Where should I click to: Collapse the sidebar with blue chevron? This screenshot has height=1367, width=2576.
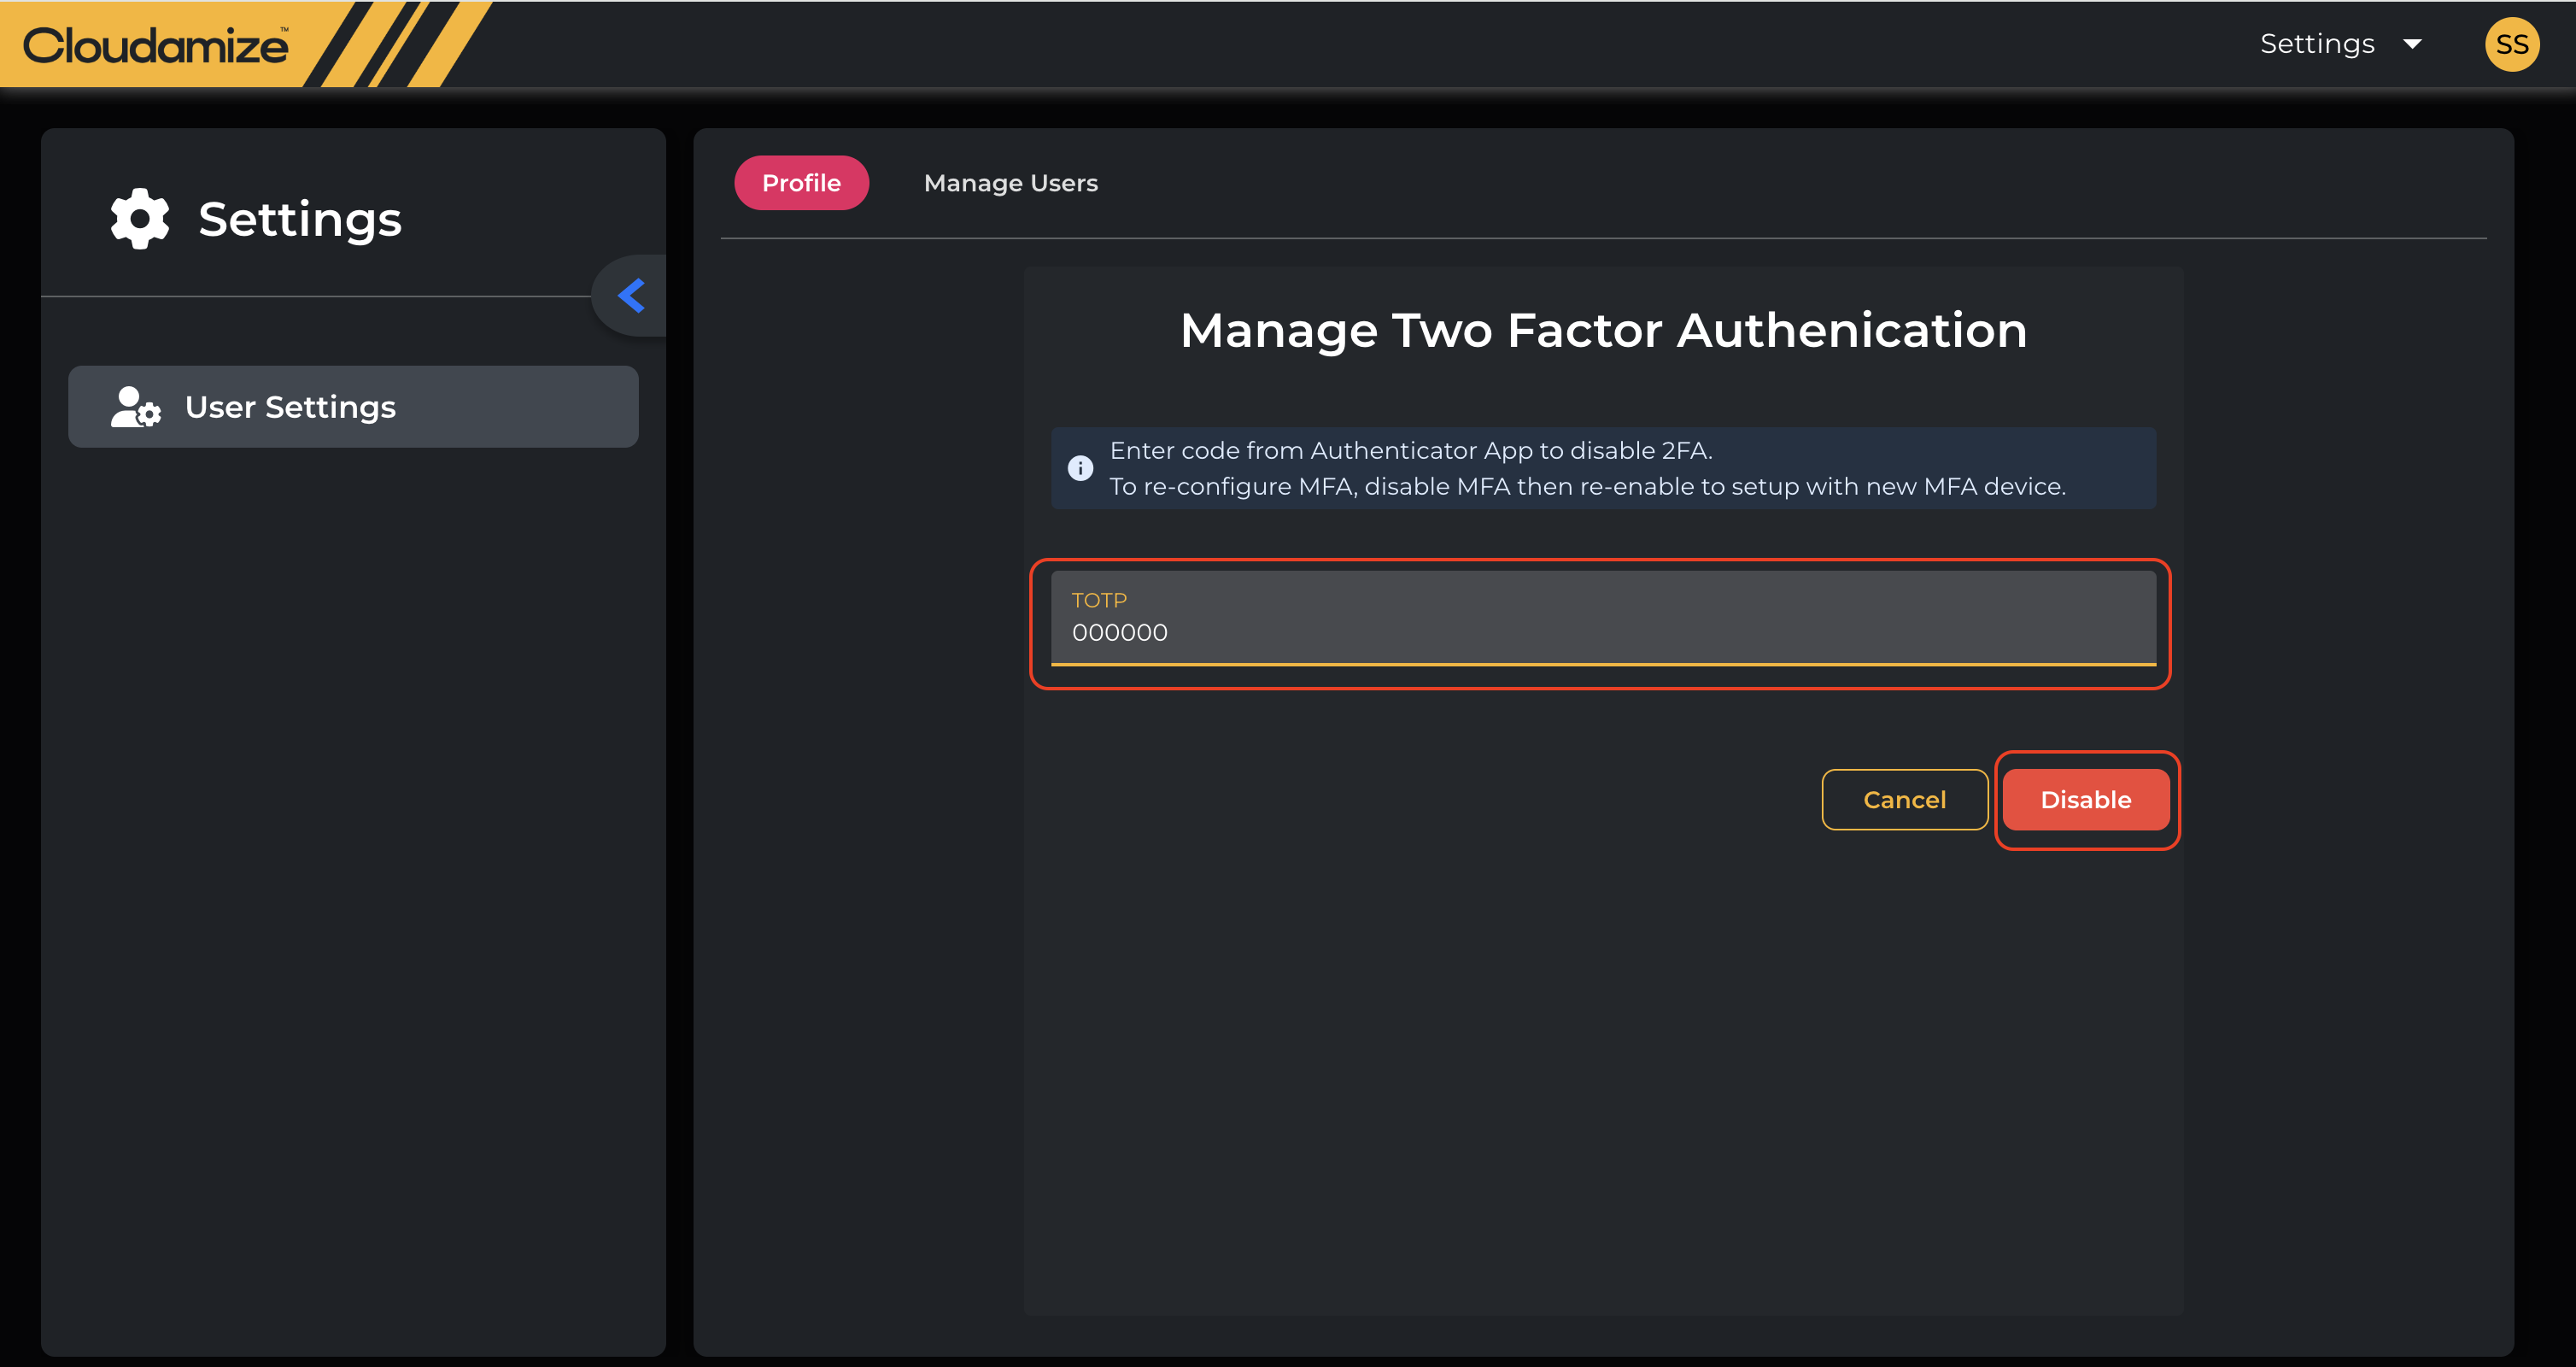[632, 296]
